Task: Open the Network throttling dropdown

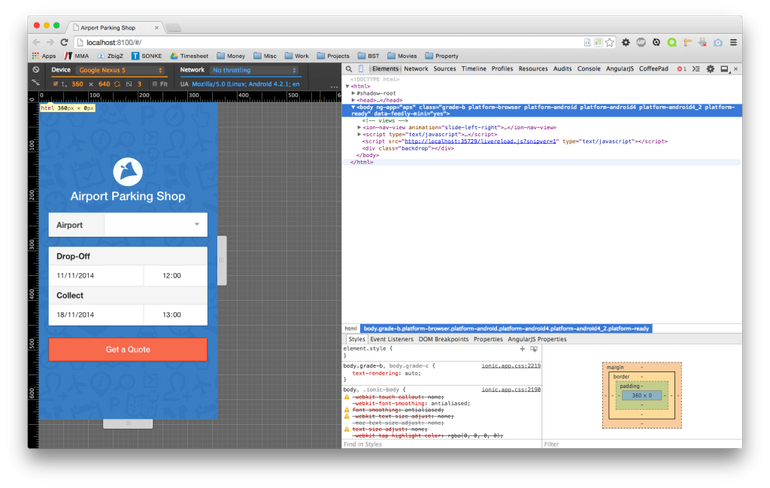Action: [254, 70]
